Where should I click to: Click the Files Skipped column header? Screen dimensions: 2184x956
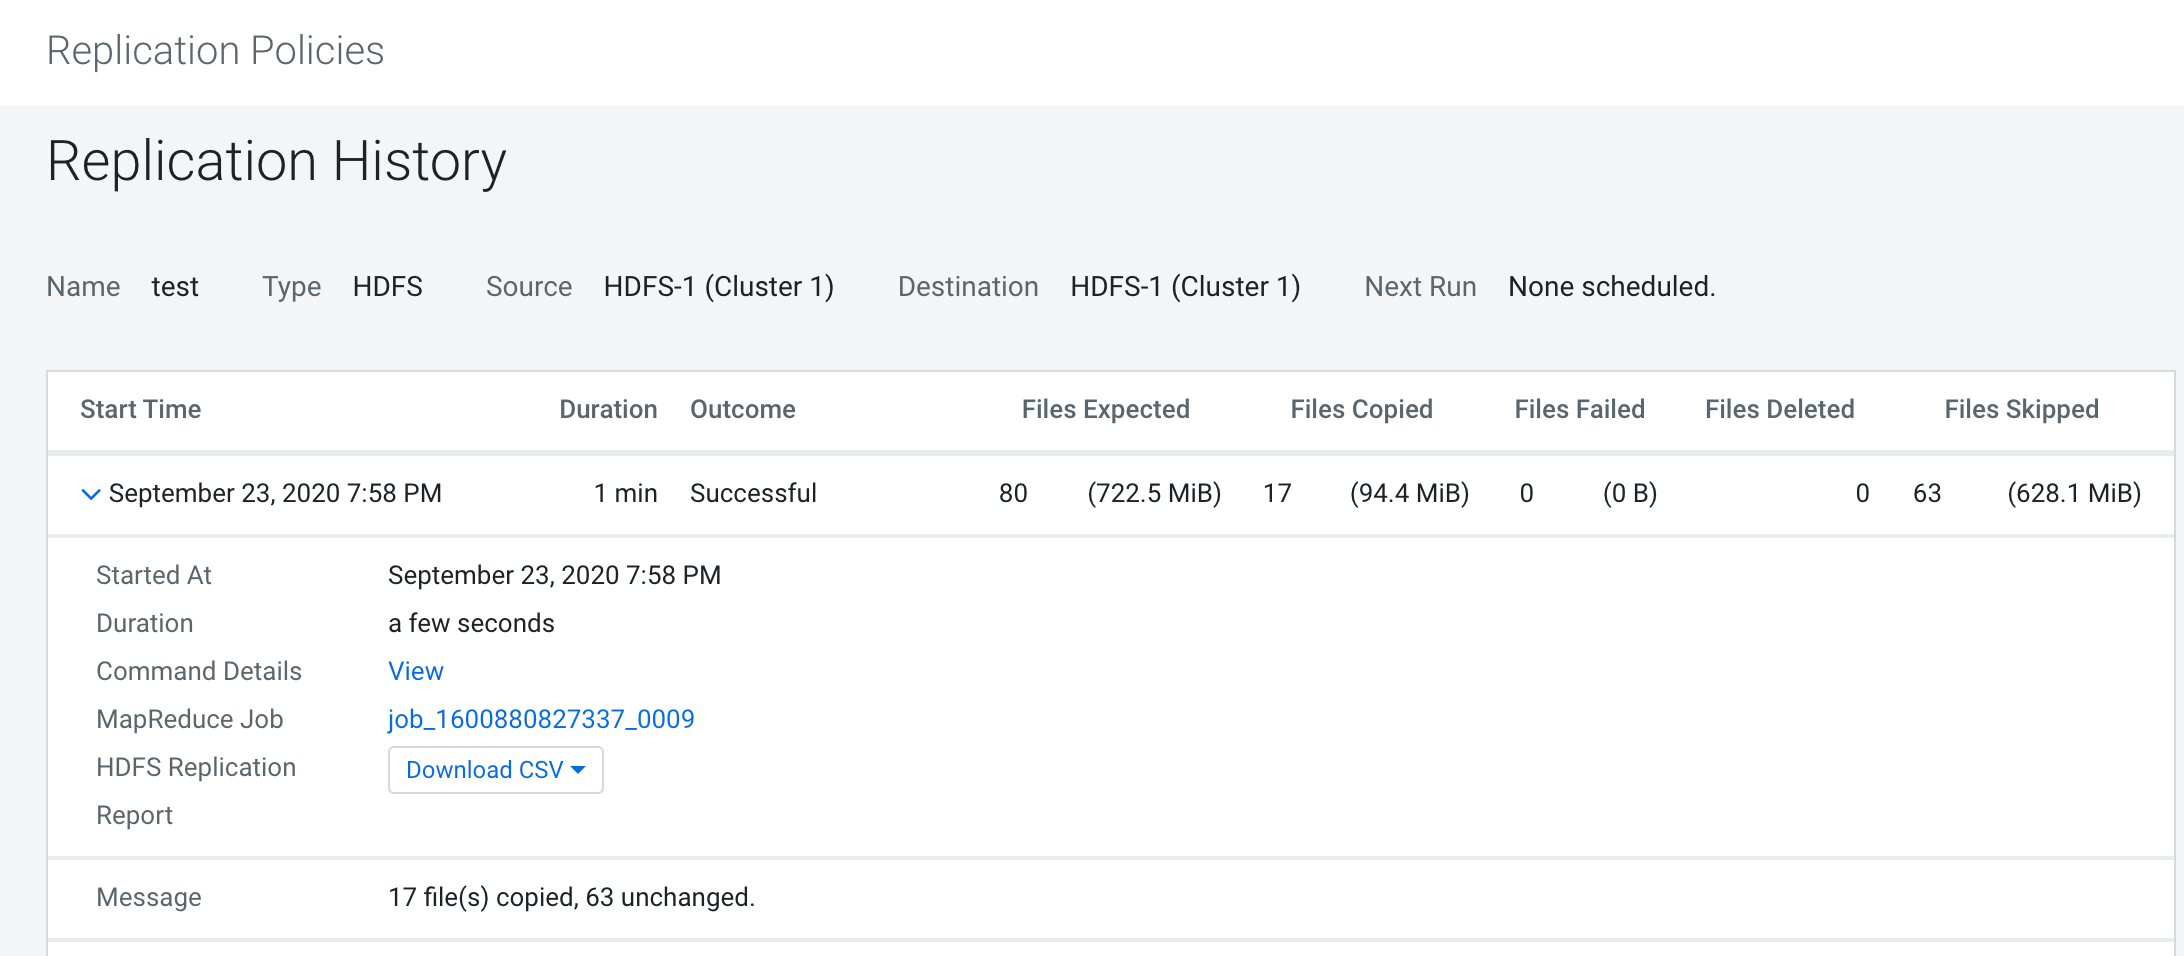(2021, 409)
